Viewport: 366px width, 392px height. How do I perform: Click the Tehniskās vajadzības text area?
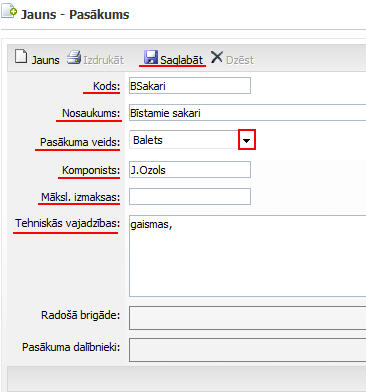point(248,256)
